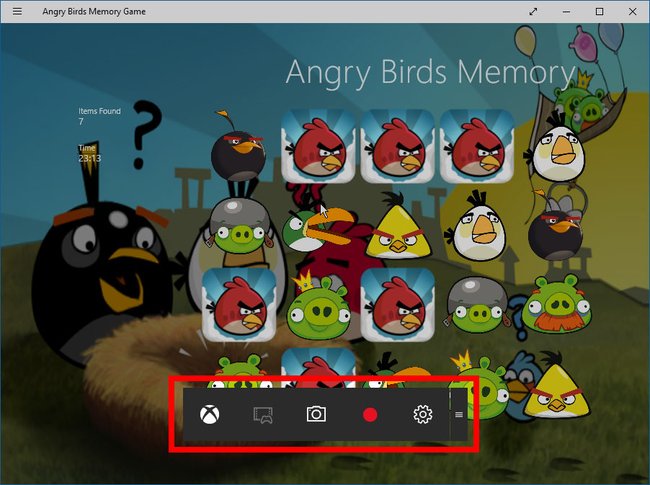Open the hamburger menu in title bar

17,11
